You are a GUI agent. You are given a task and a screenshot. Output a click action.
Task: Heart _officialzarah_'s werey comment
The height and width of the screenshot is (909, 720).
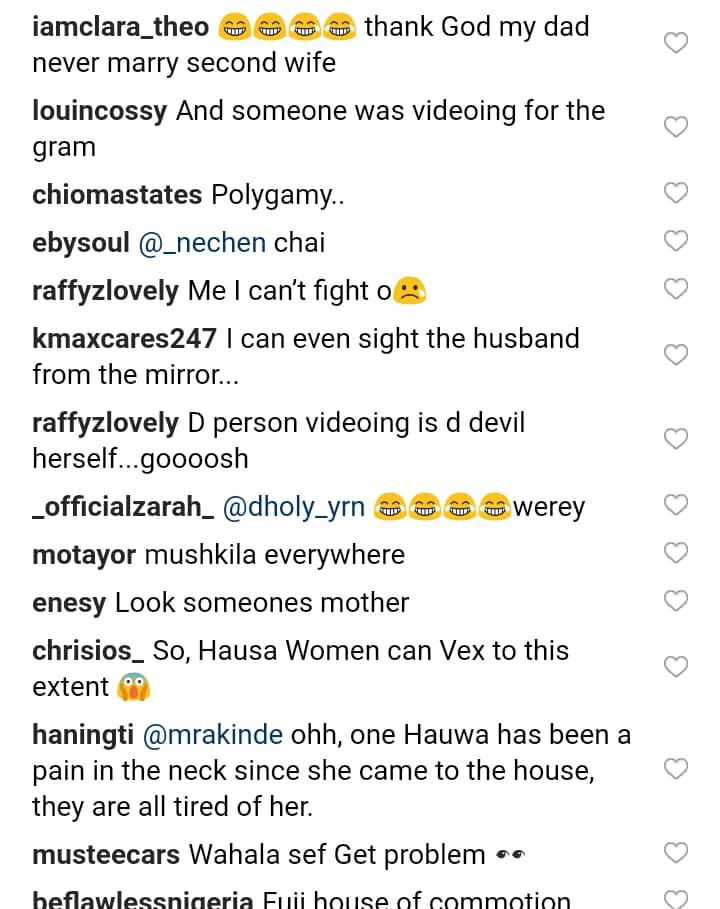tap(677, 505)
